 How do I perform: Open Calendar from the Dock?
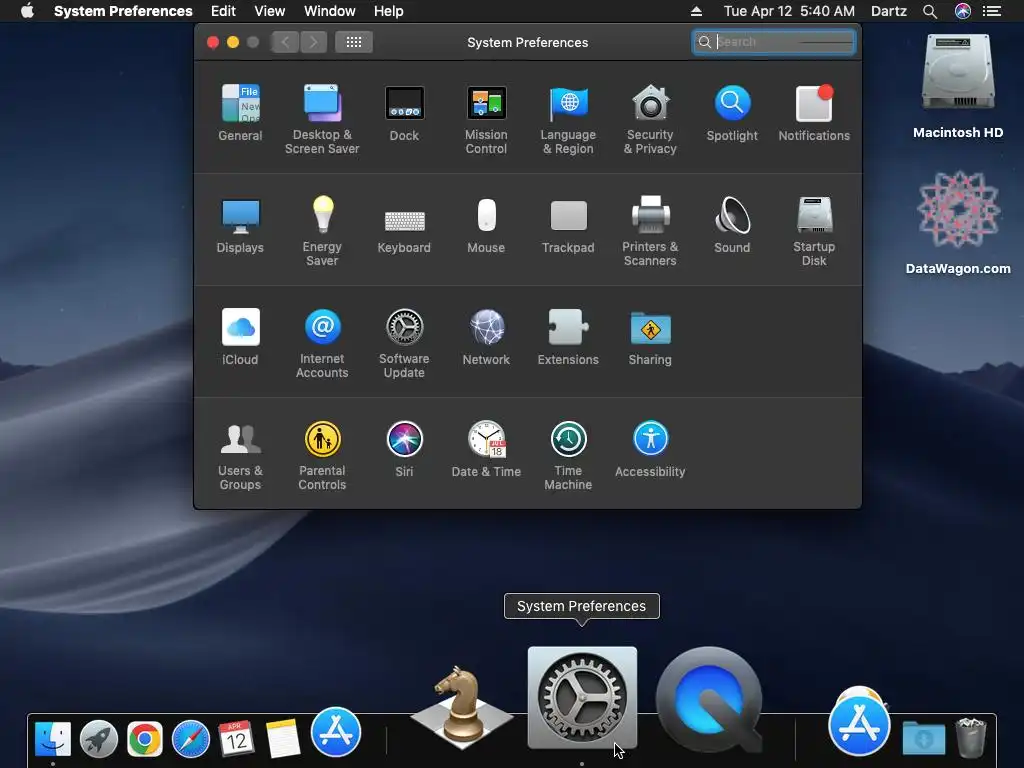coord(236,739)
